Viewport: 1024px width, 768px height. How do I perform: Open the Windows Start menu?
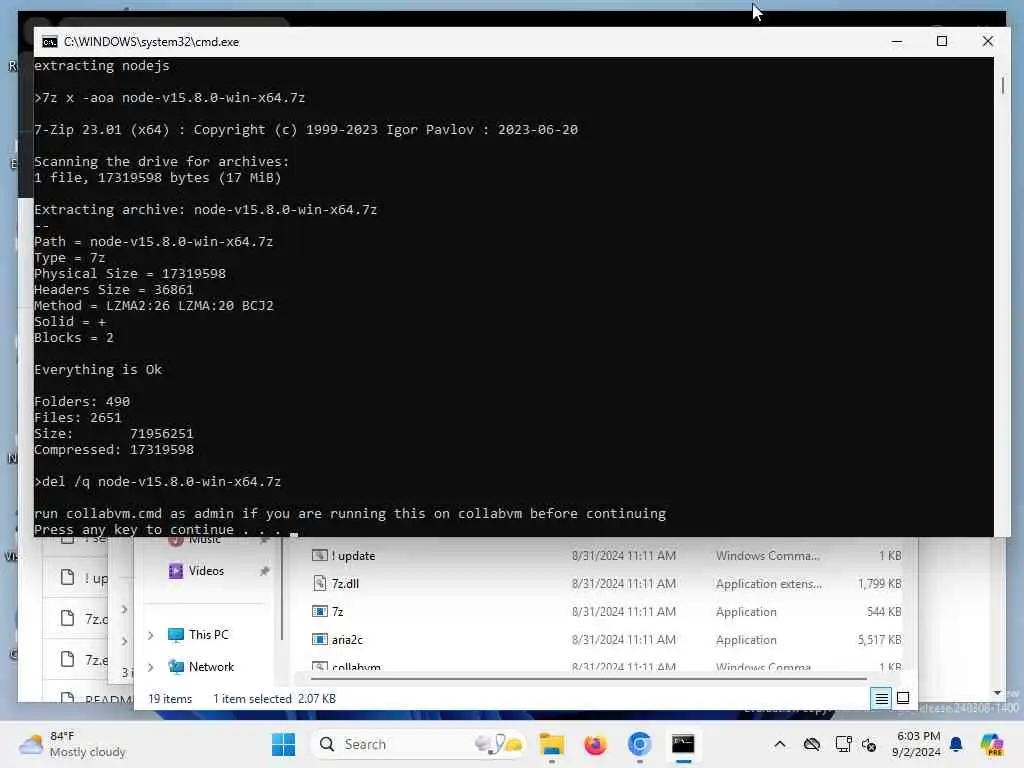pos(283,744)
